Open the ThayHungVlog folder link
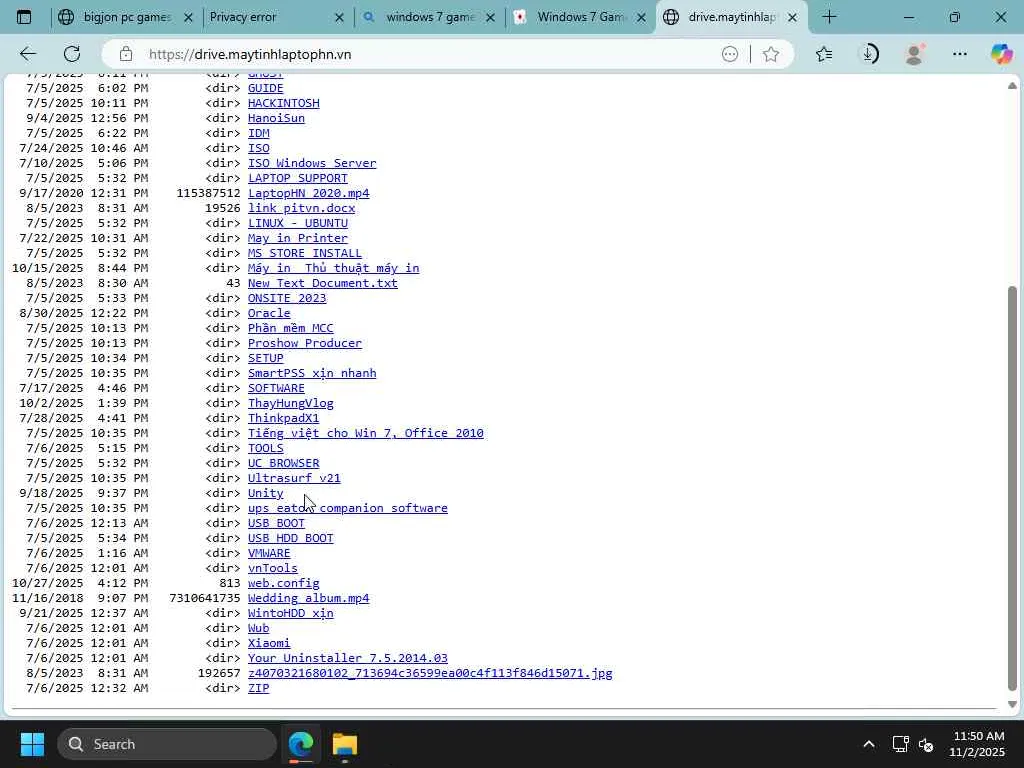The width and height of the screenshot is (1024, 768). [x=291, y=404]
